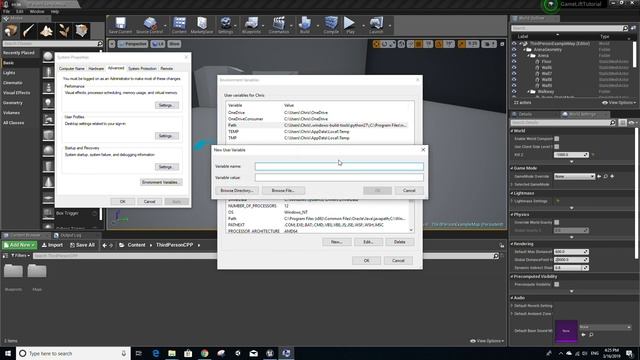Viewport: 640px width, 360px height.
Task: Collapse the Rendering section in World Settings
Action: (x=512, y=244)
